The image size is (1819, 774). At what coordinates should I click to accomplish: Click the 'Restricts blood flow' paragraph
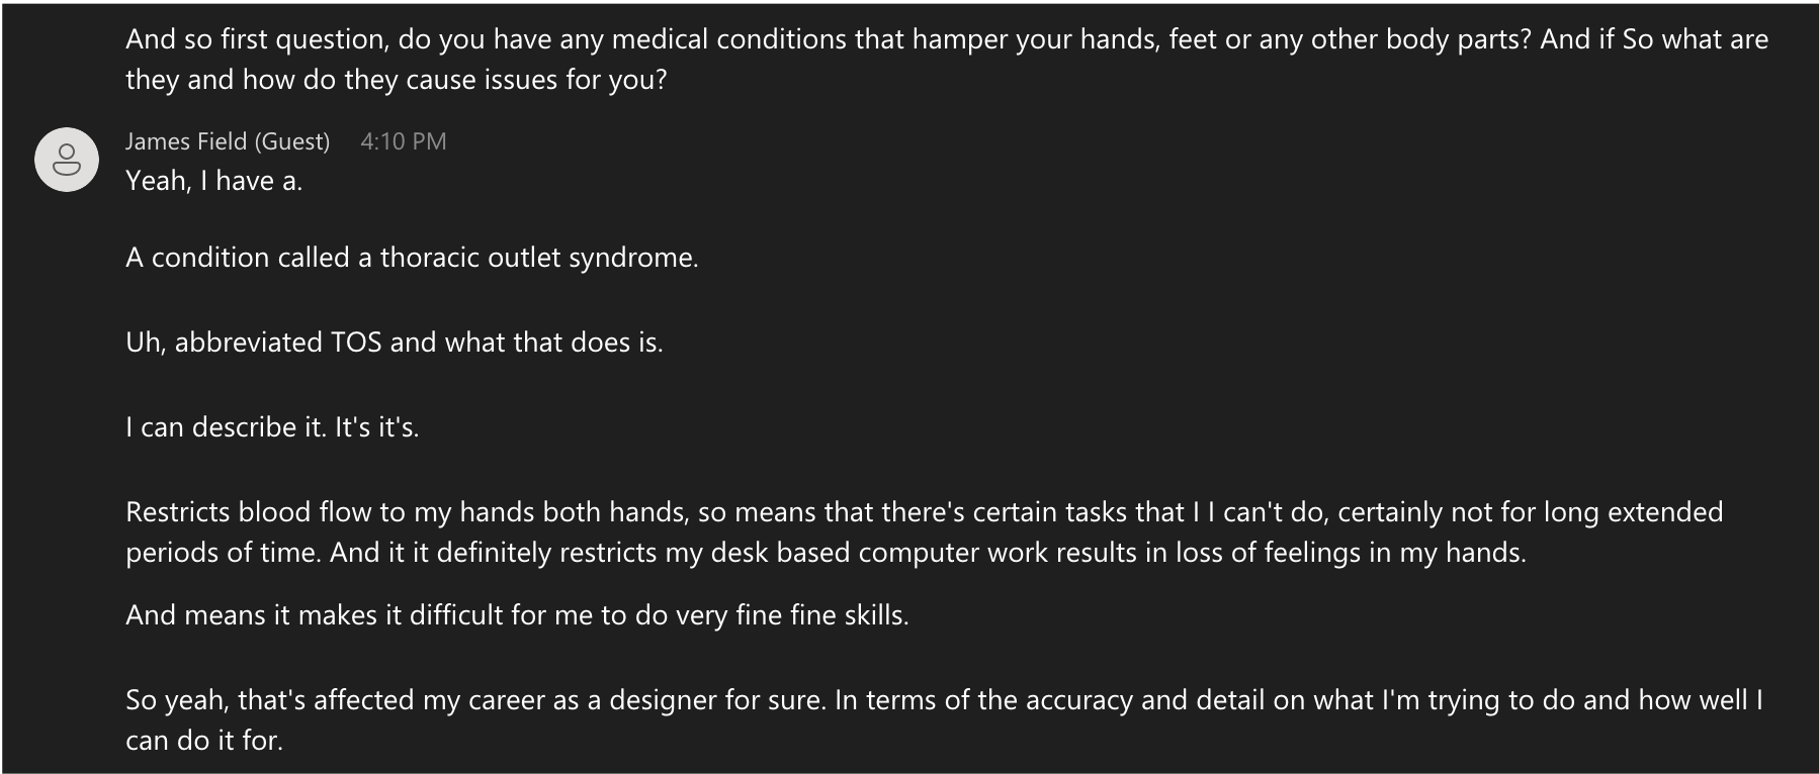tap(924, 532)
